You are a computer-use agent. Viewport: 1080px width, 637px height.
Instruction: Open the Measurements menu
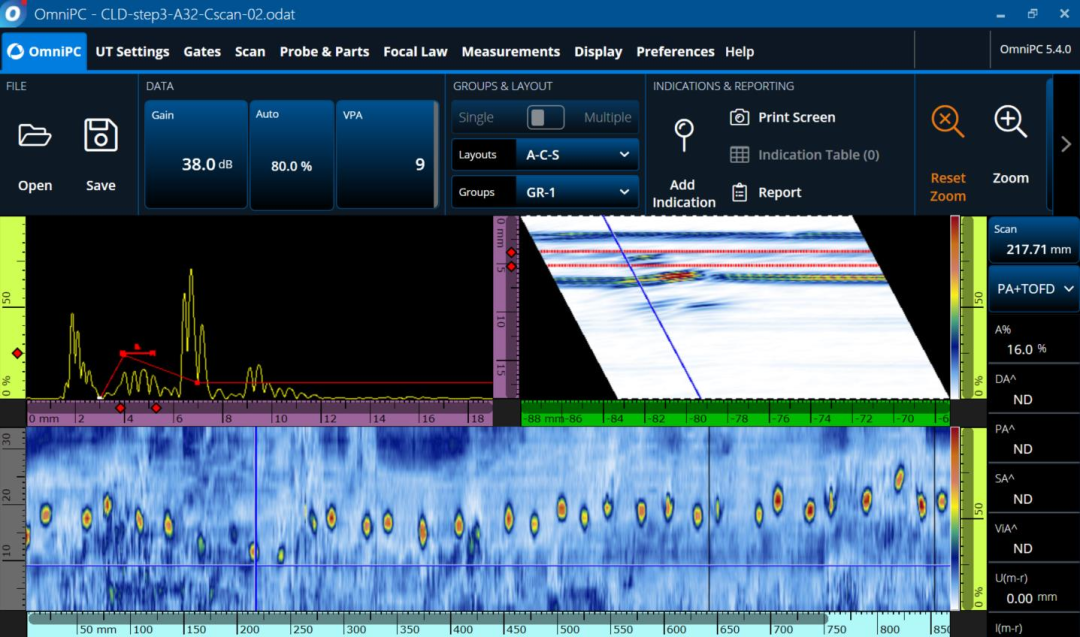point(510,52)
